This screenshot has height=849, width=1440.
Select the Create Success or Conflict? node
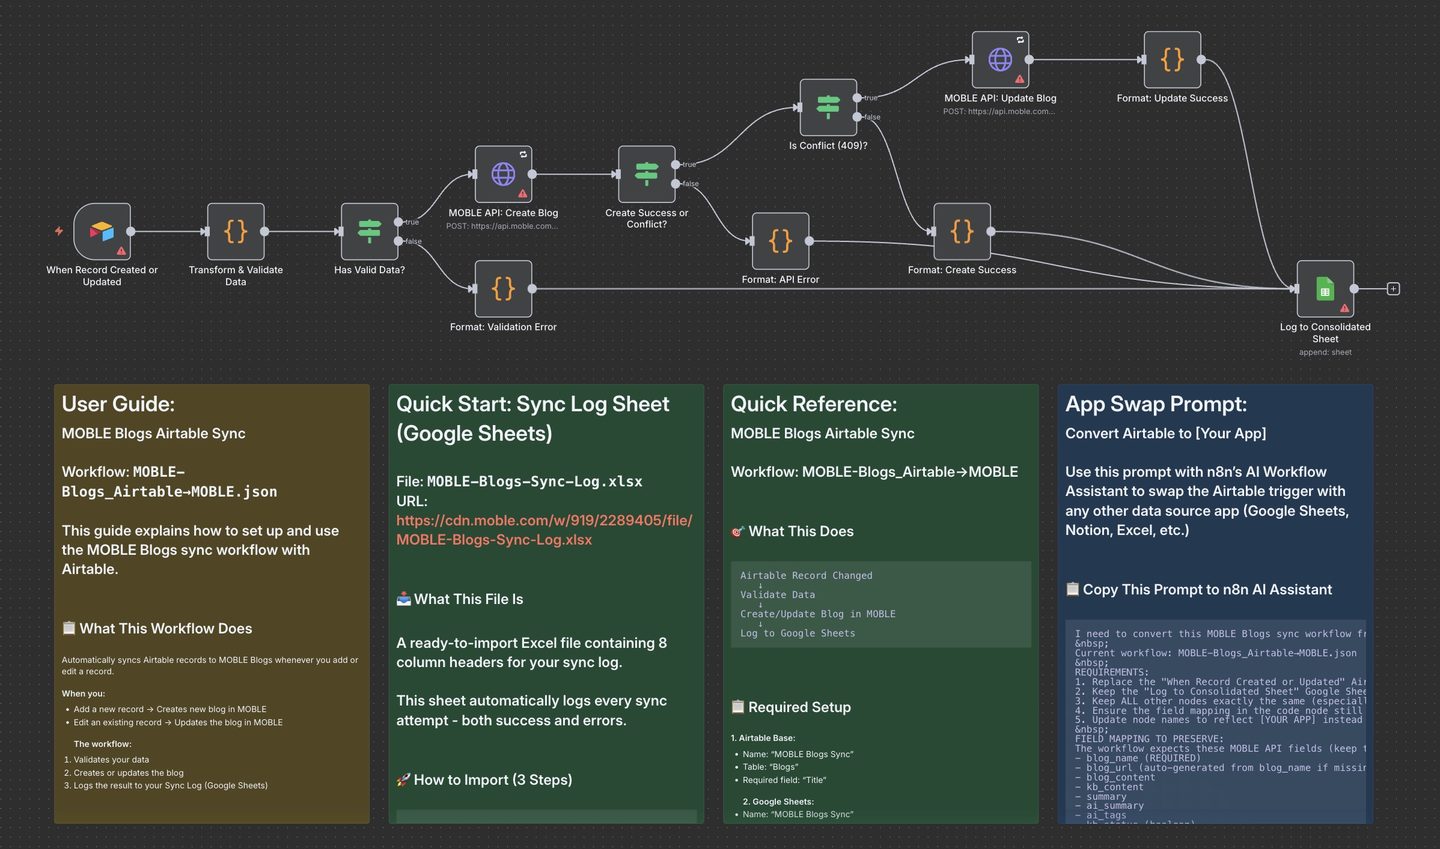pos(646,174)
